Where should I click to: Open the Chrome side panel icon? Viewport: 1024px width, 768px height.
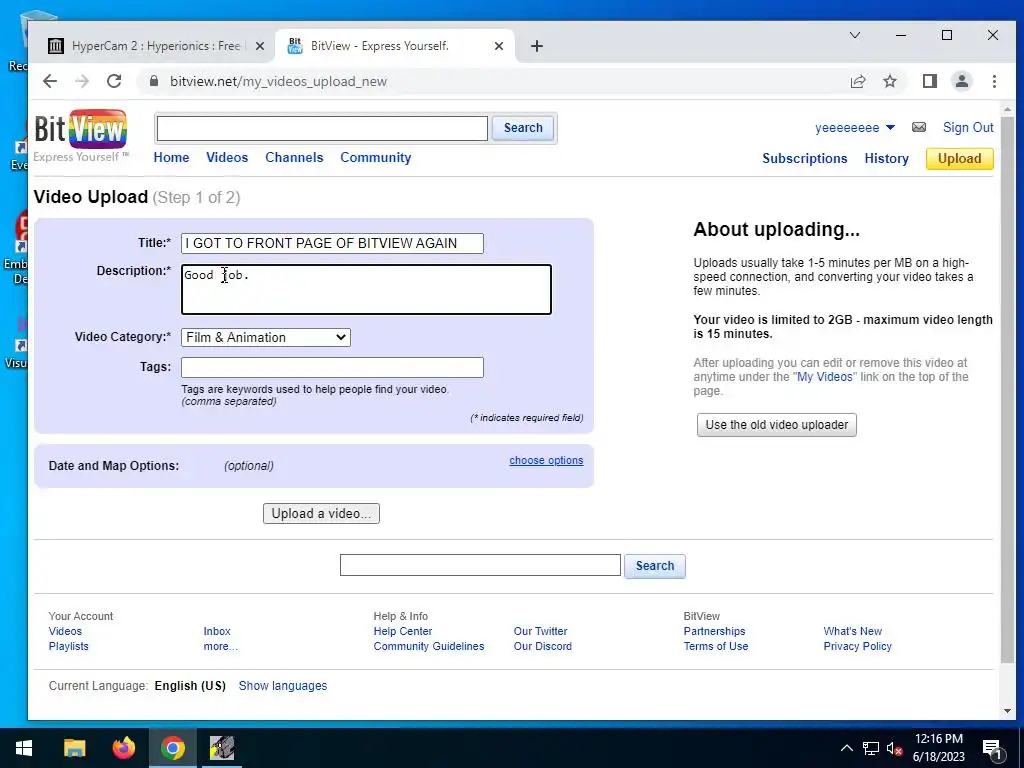[929, 81]
